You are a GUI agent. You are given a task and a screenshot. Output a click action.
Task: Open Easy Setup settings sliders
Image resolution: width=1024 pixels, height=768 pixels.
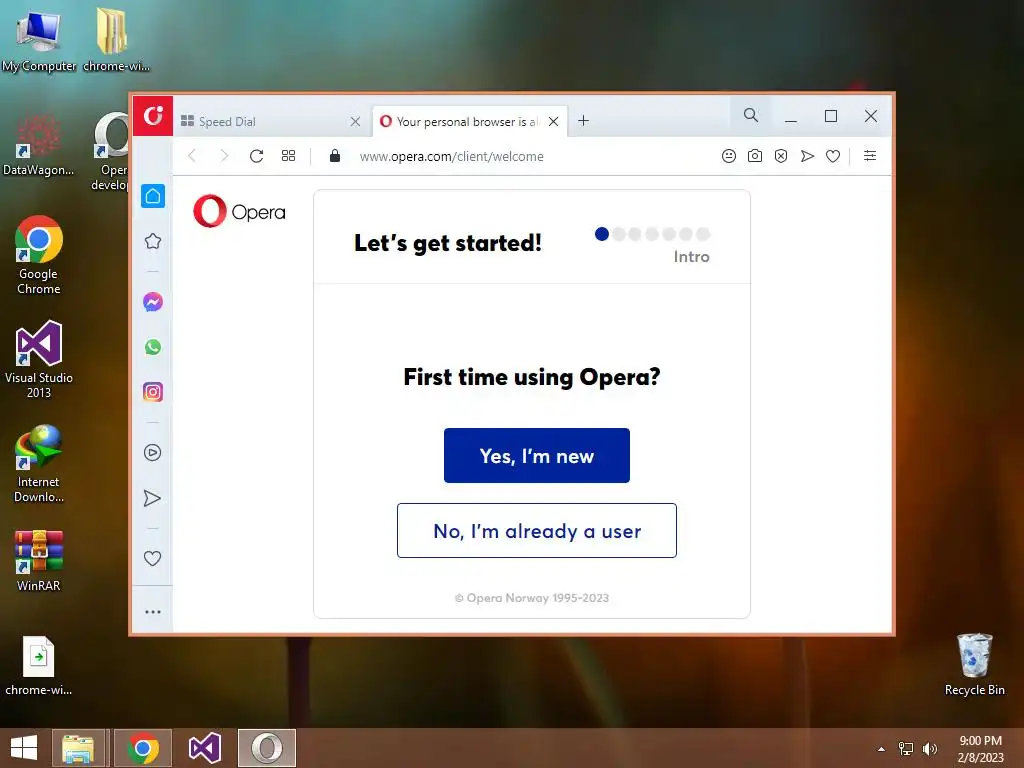point(870,155)
